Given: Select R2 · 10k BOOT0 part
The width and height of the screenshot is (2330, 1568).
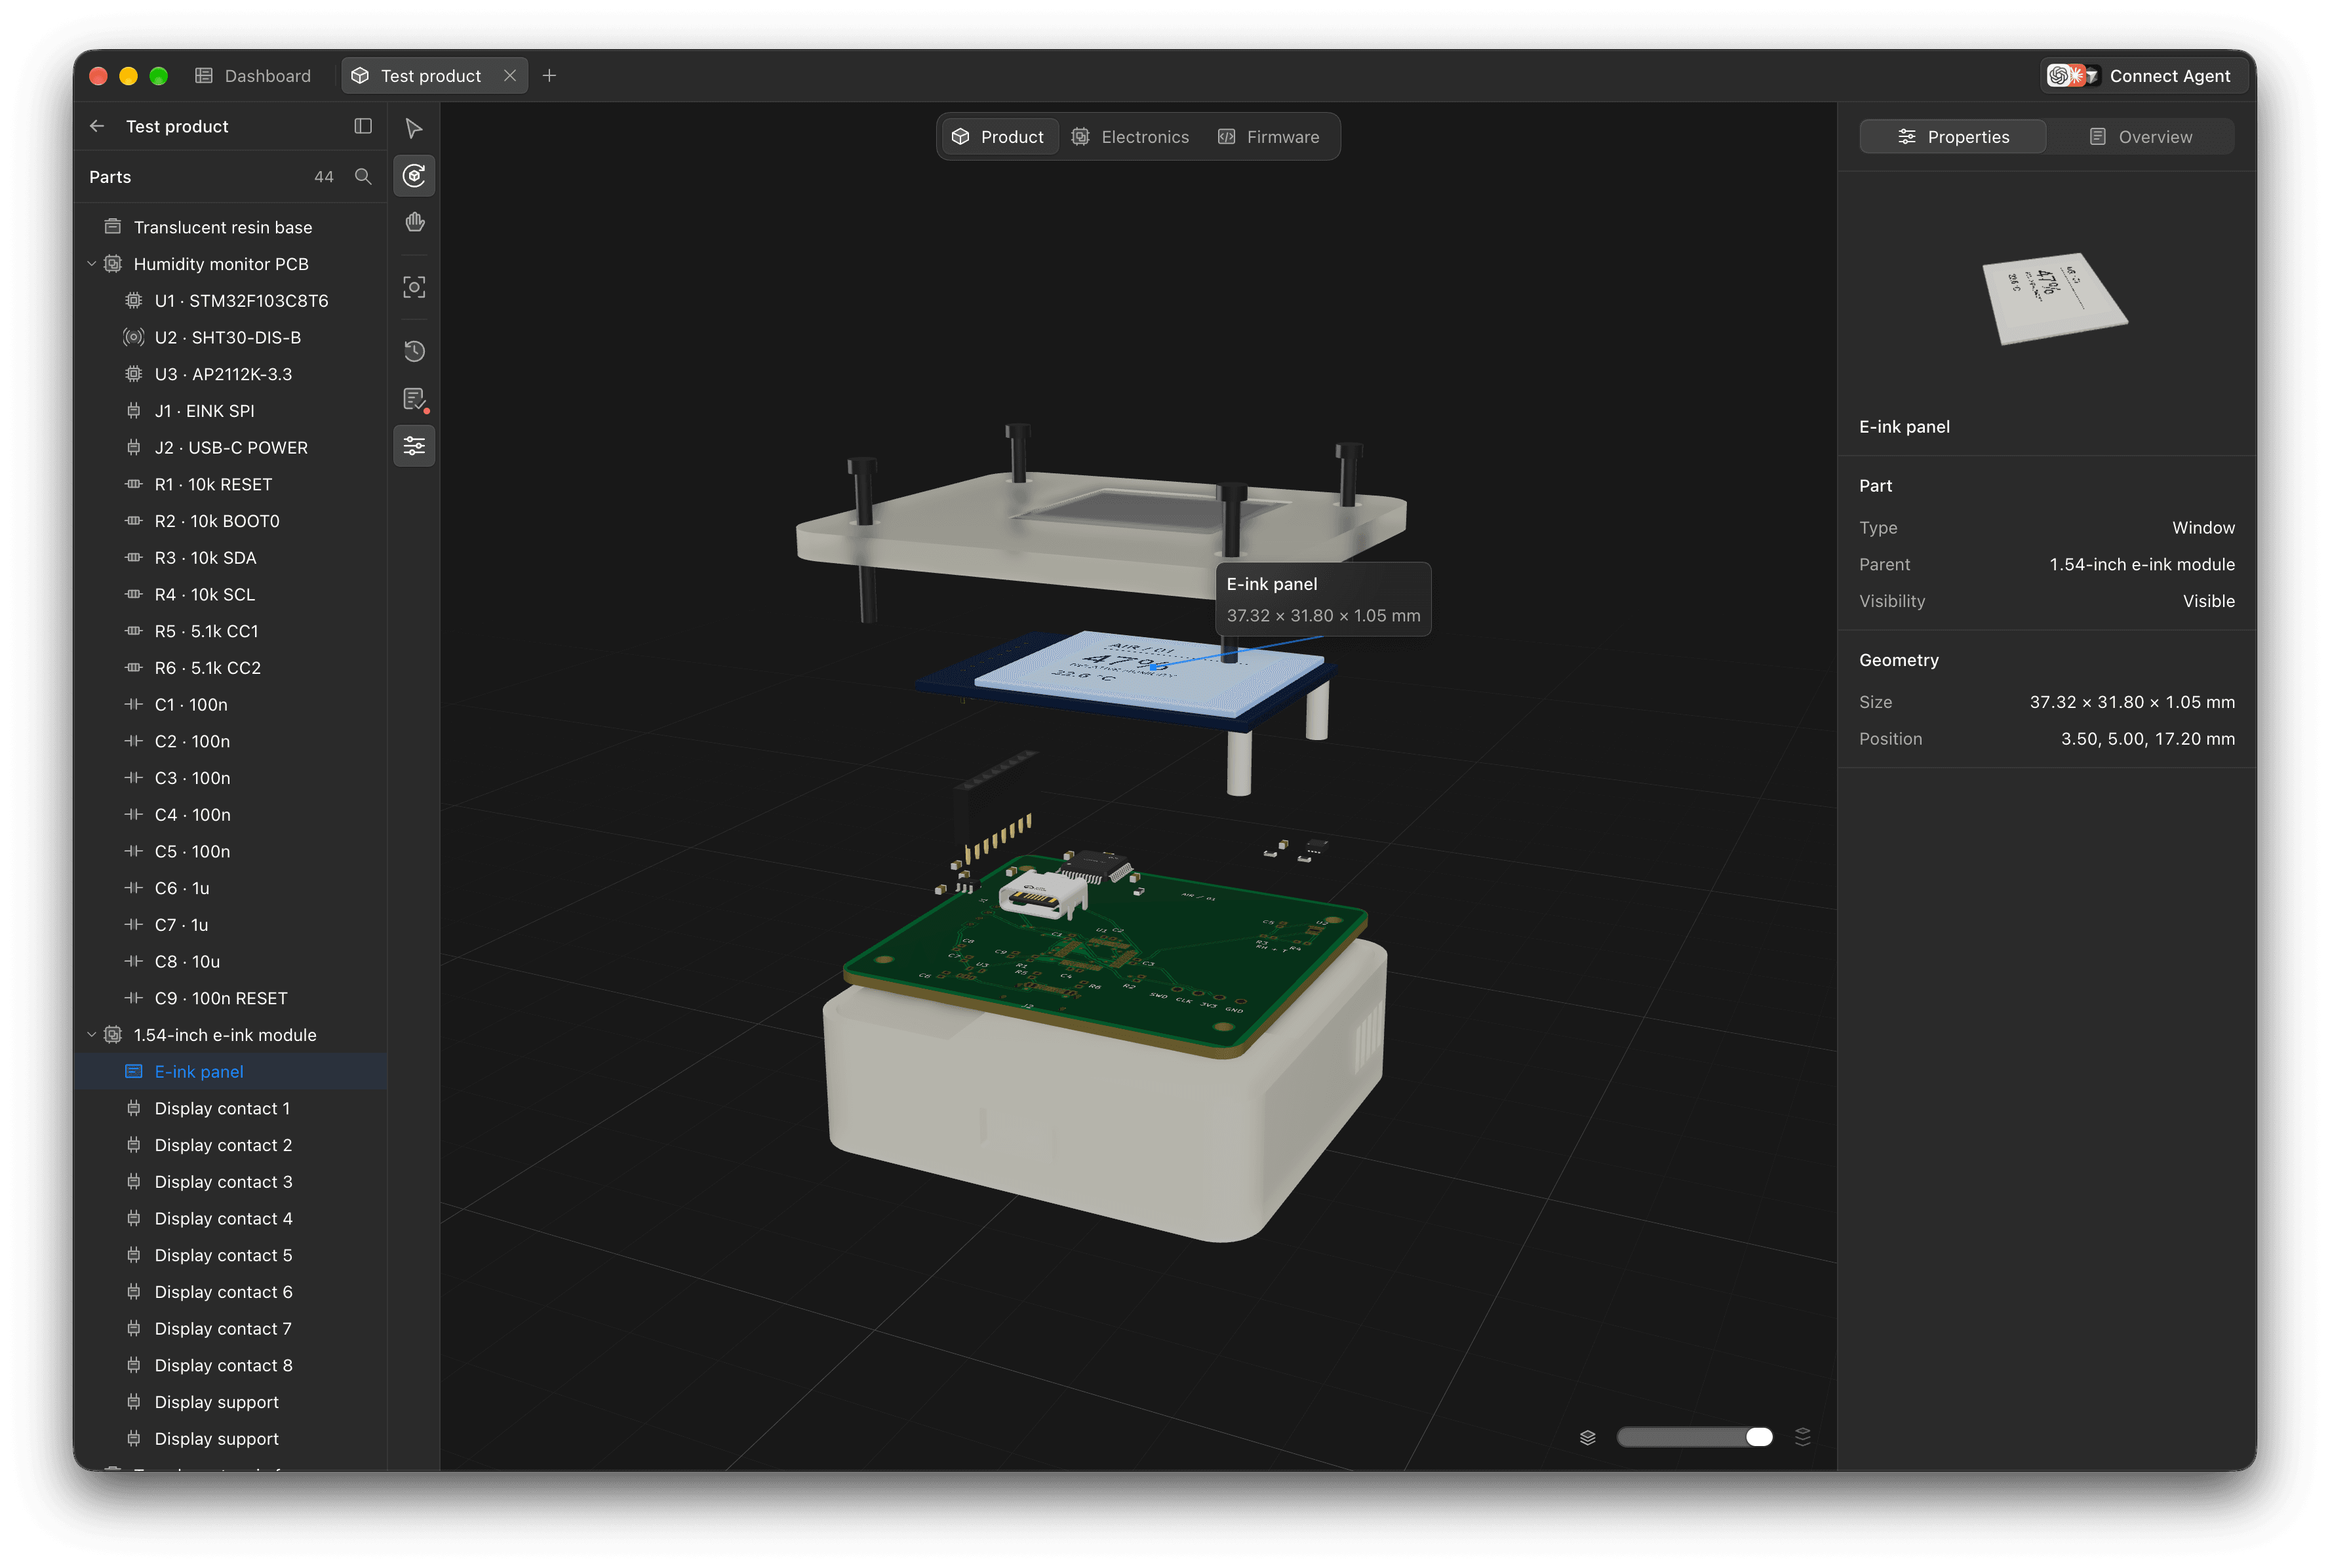Looking at the screenshot, I should 231,521.
